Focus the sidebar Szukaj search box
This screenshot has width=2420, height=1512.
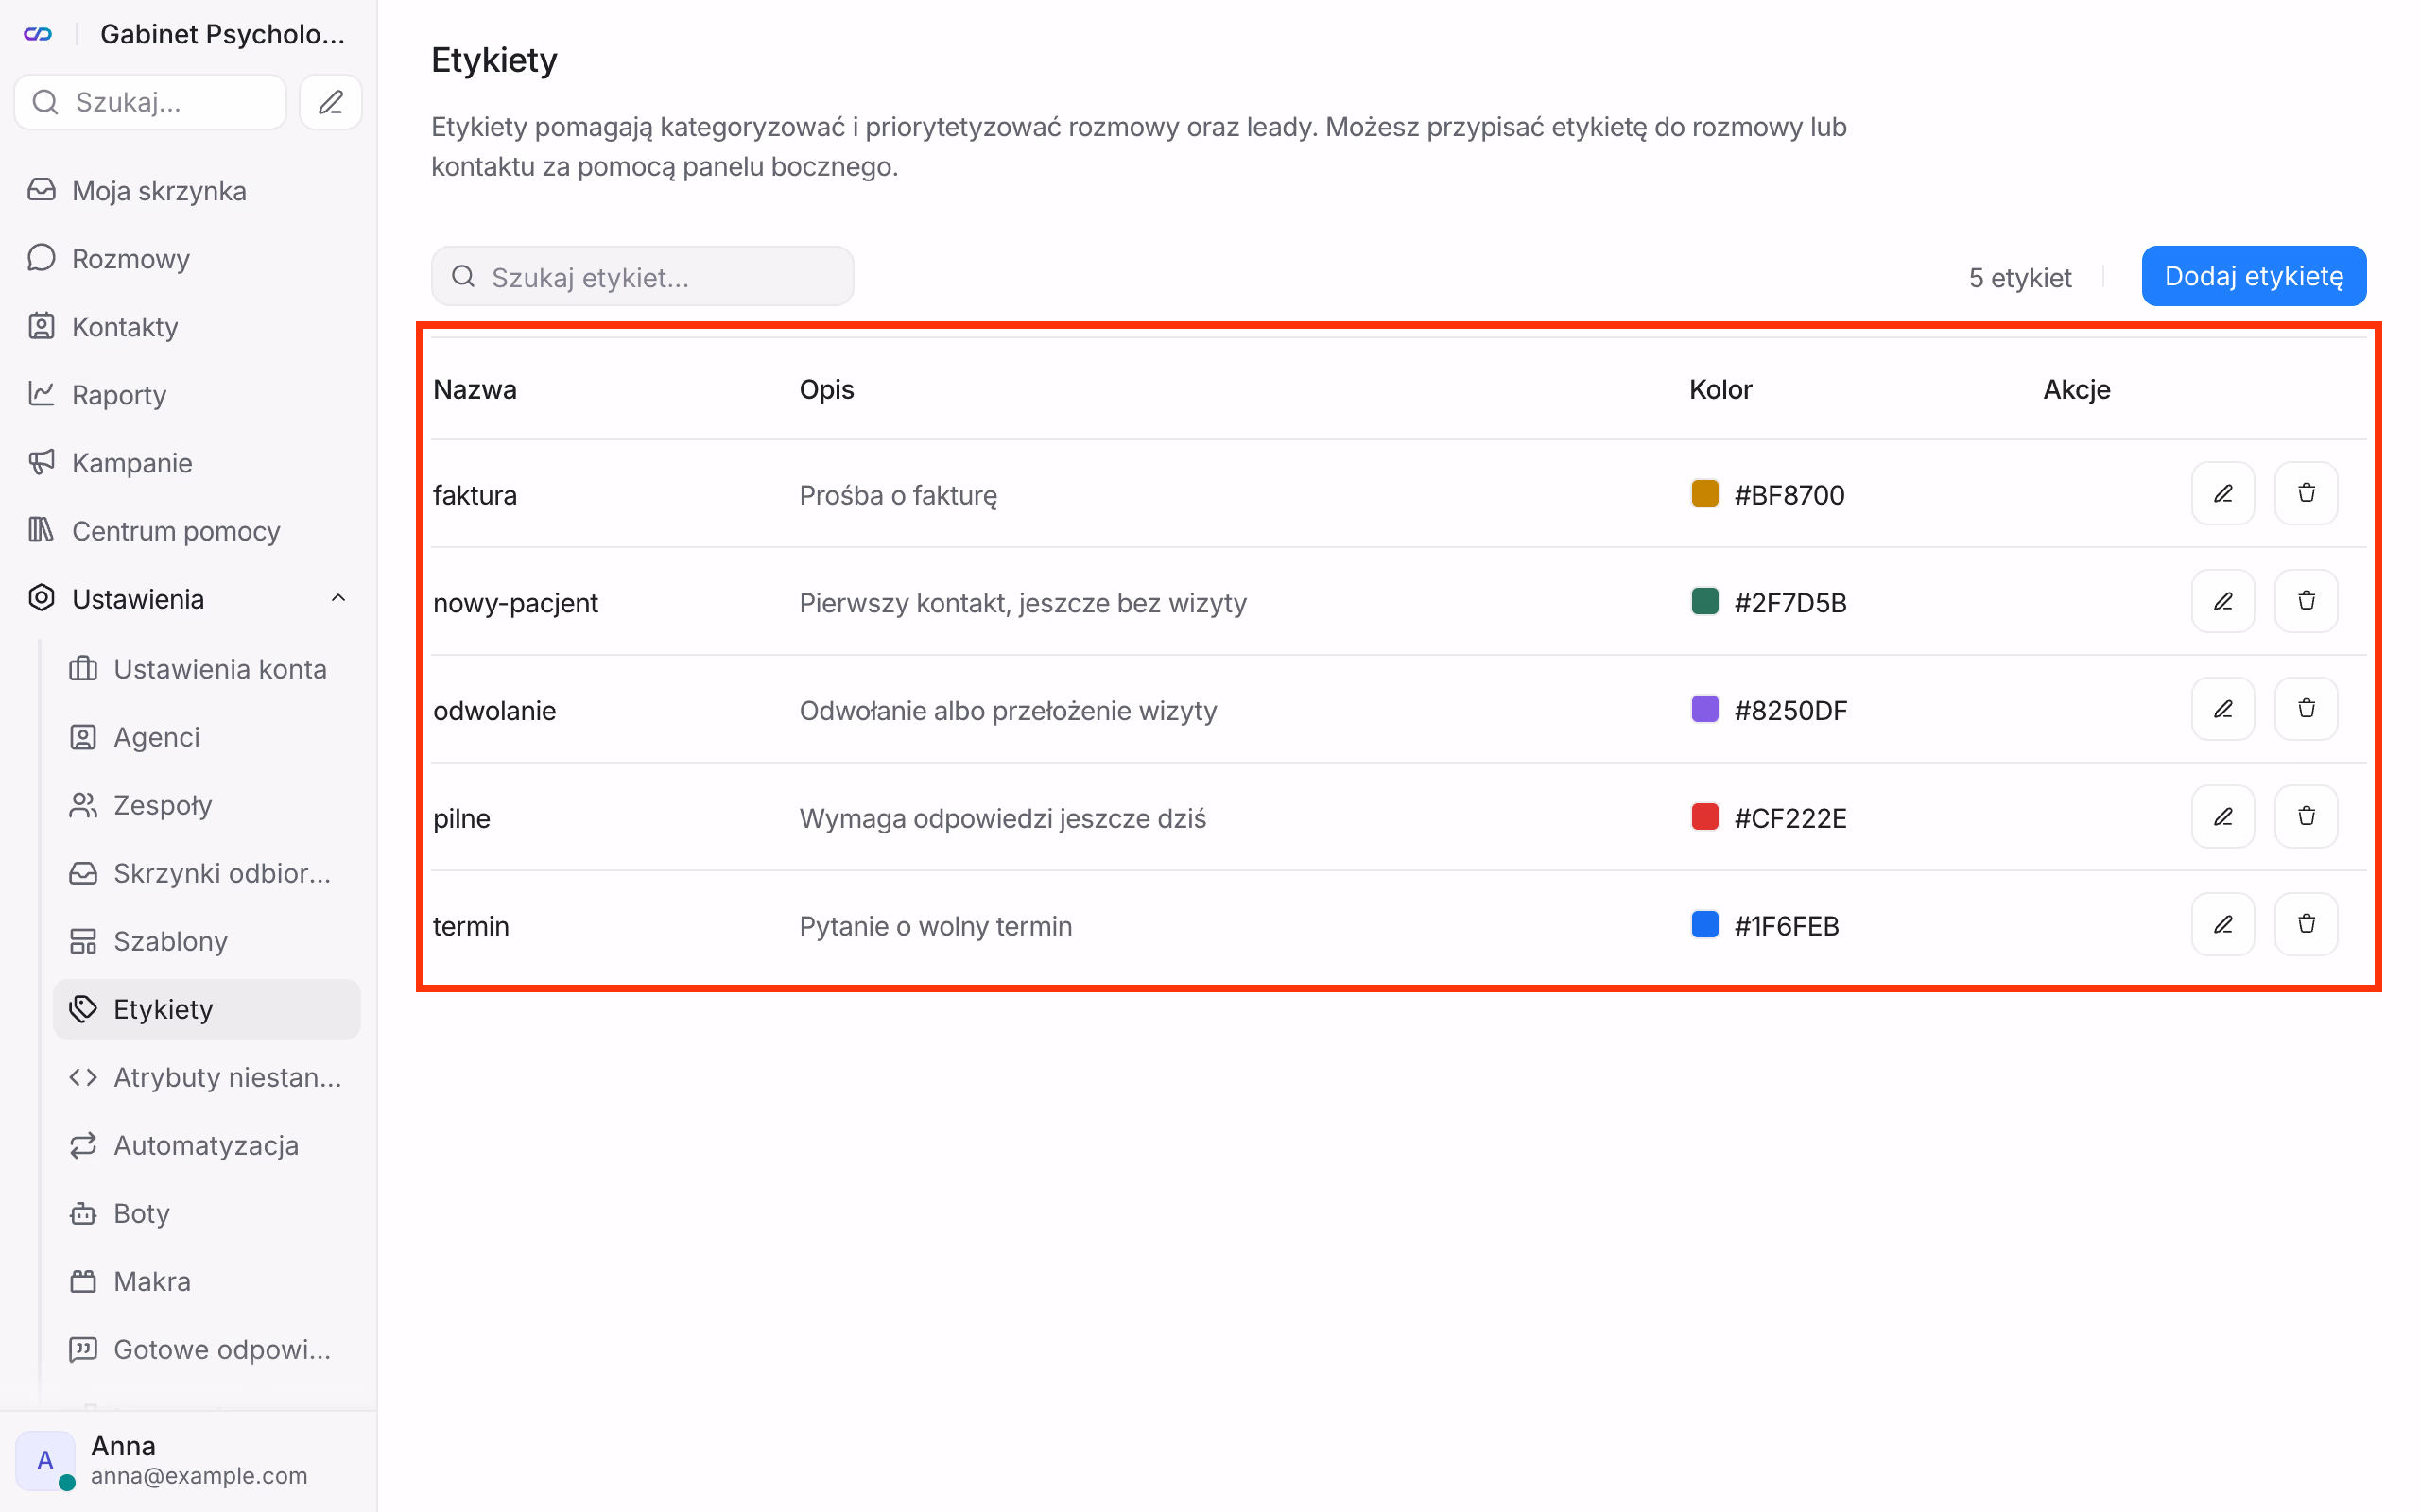tap(150, 102)
